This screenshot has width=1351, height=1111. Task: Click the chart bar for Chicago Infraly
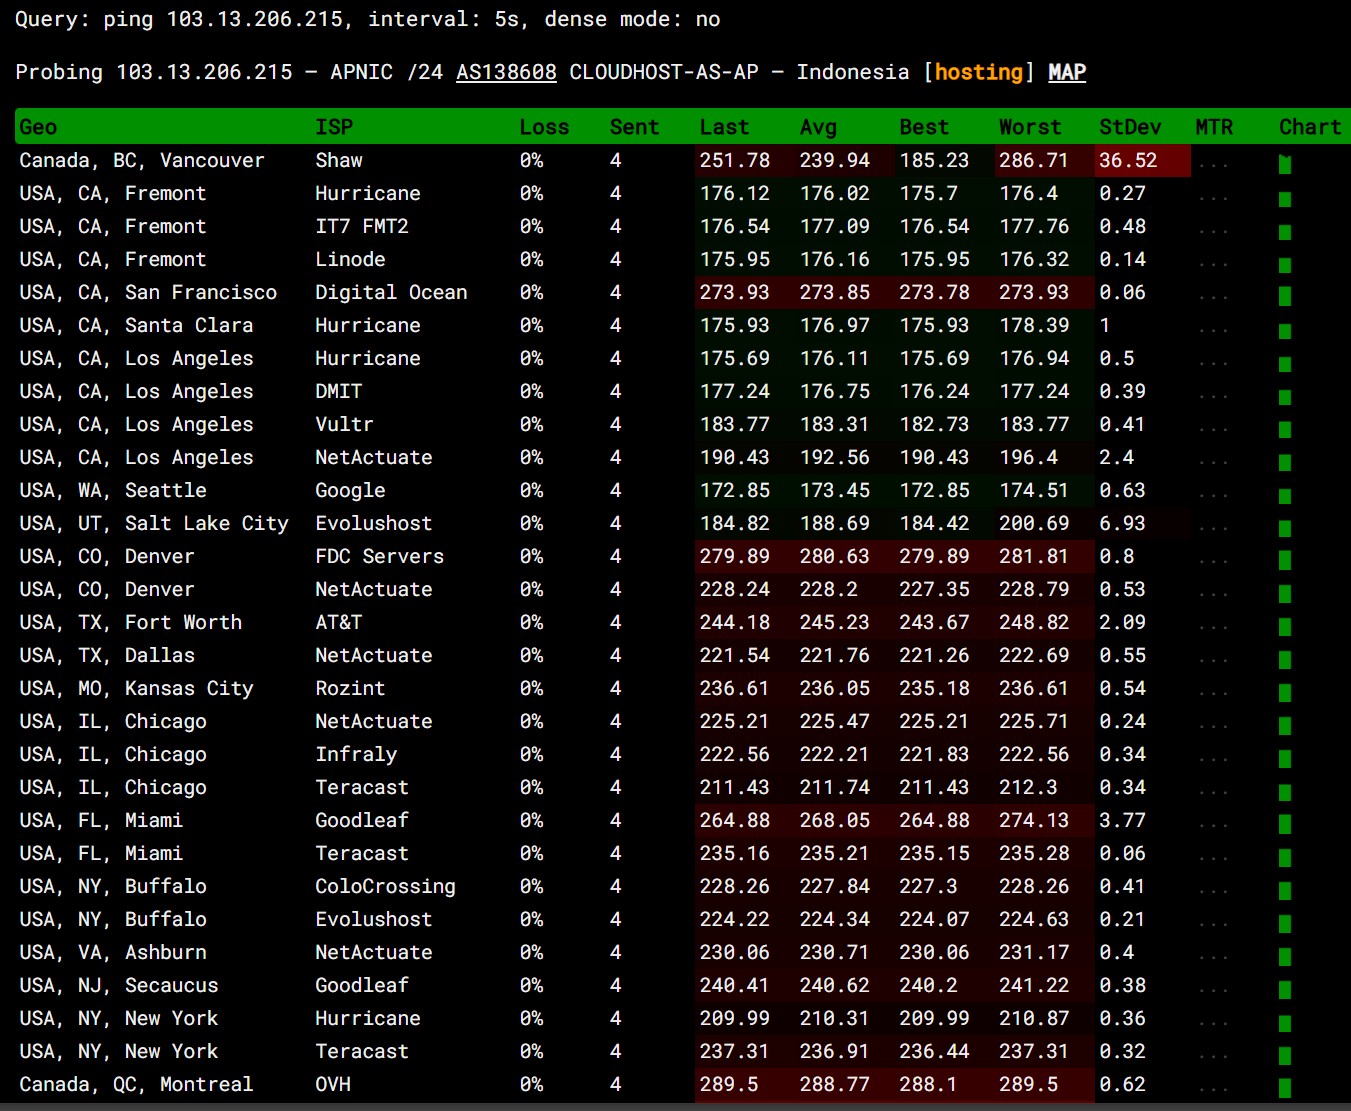[x=1285, y=759]
